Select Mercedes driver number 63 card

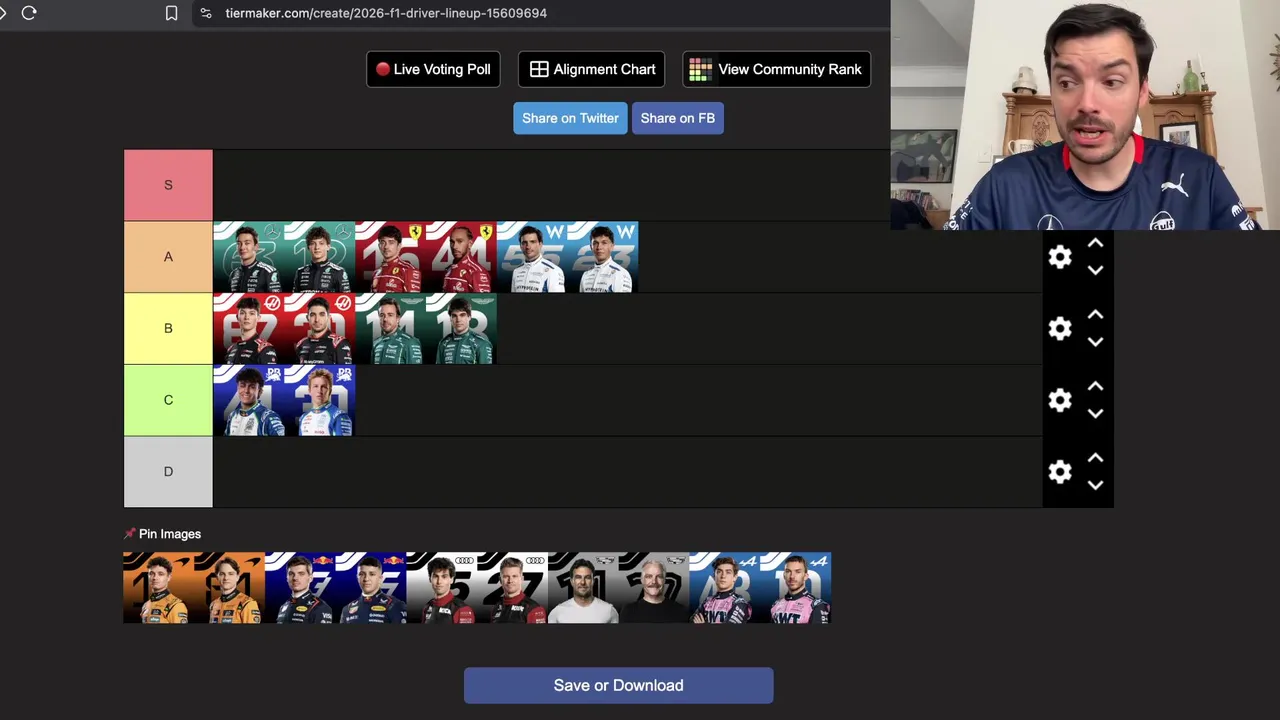pos(248,257)
